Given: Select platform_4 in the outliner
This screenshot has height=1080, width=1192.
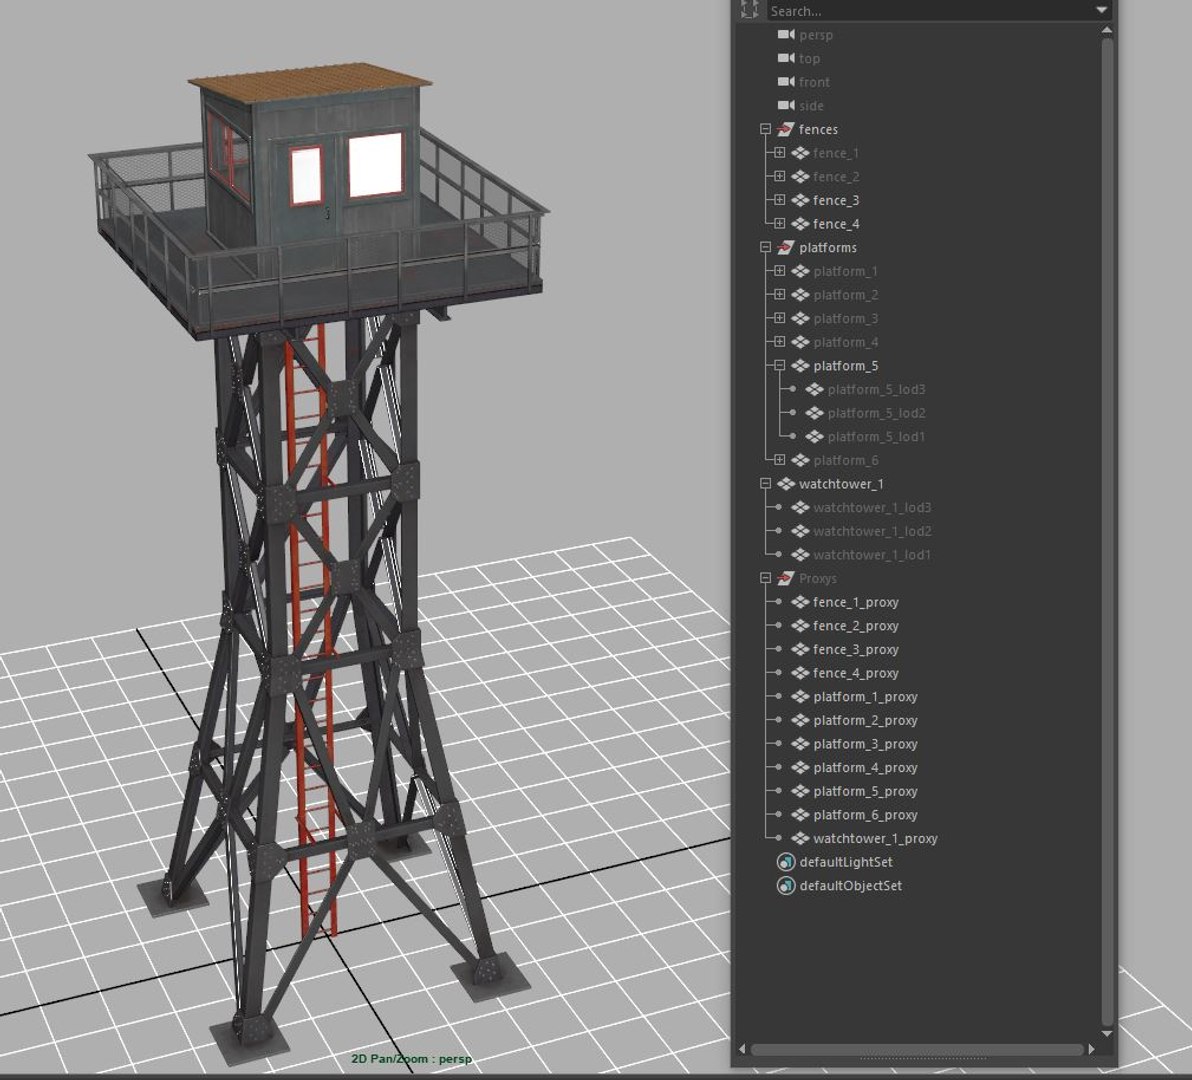Looking at the screenshot, I should pos(845,342).
